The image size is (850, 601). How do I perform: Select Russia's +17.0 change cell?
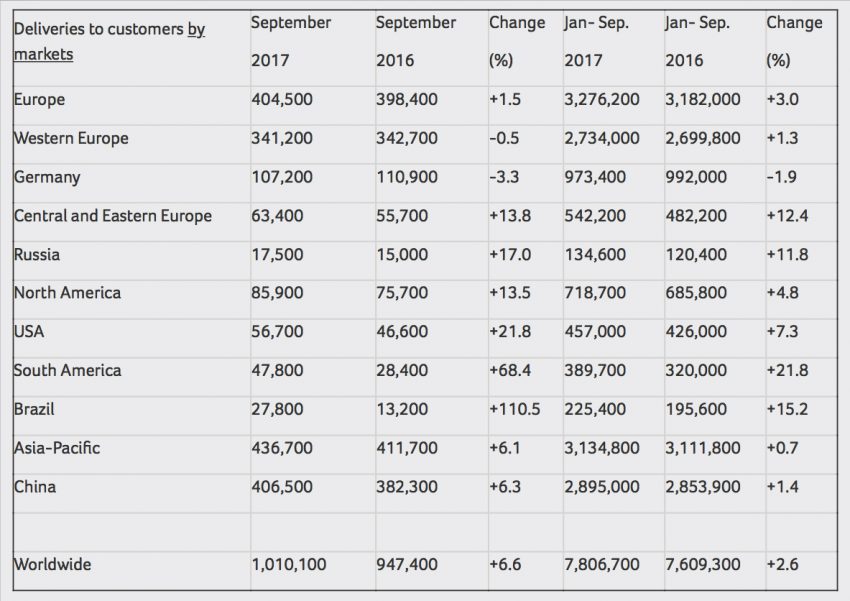coord(510,255)
